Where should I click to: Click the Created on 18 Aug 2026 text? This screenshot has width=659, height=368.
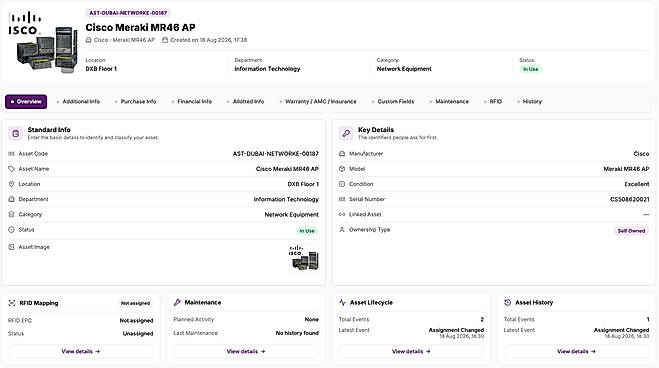[208, 40]
